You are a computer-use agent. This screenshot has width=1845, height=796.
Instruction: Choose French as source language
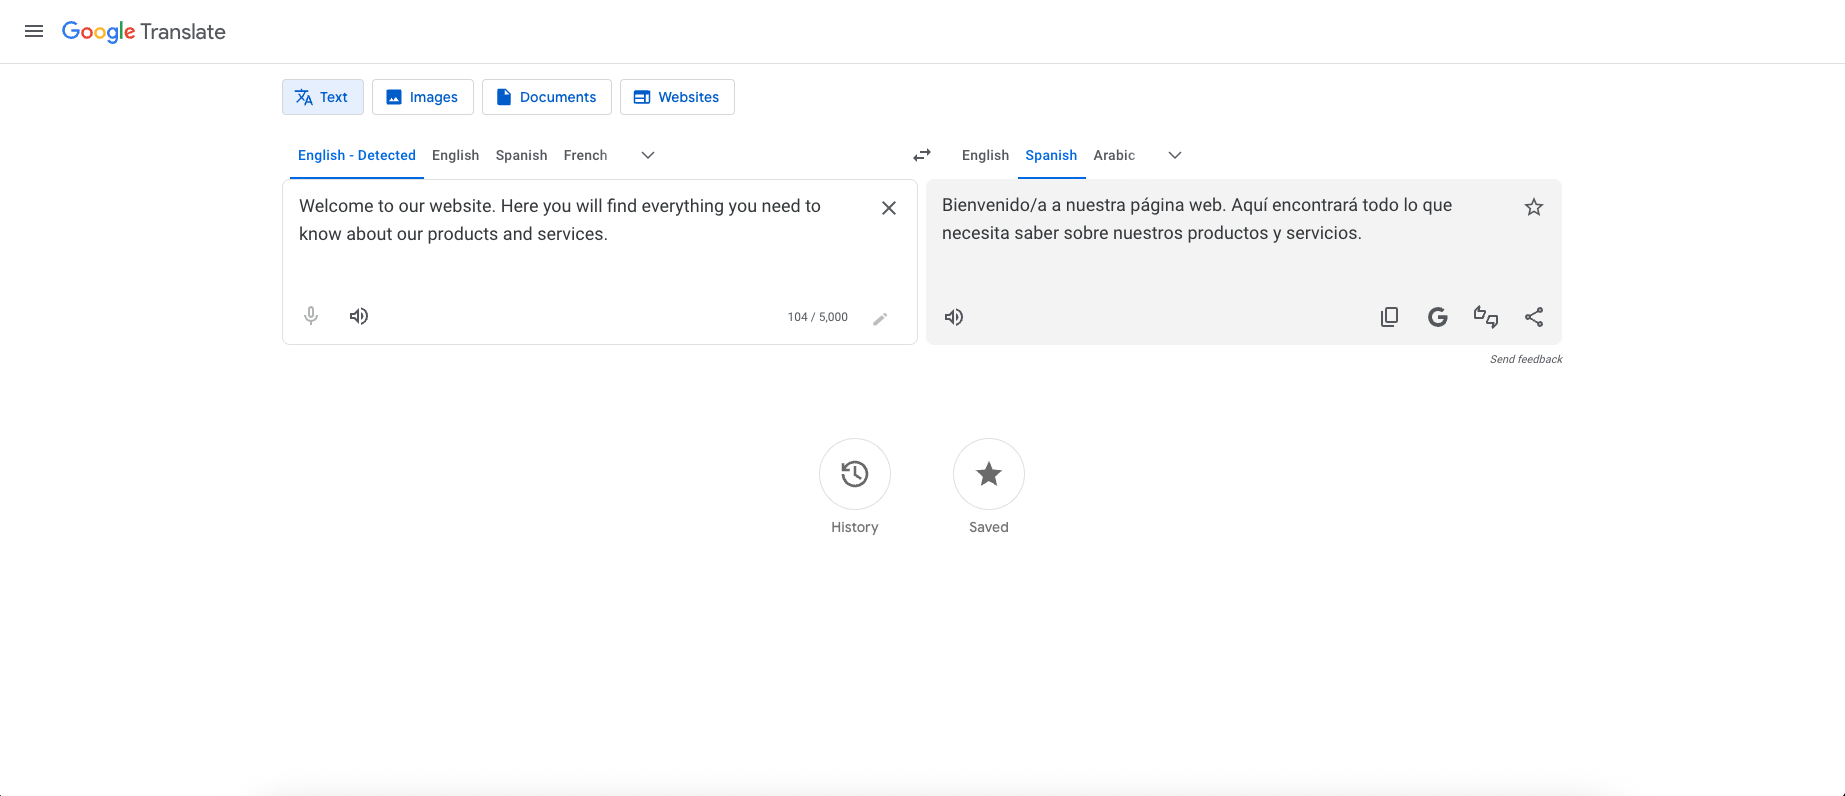(x=586, y=155)
